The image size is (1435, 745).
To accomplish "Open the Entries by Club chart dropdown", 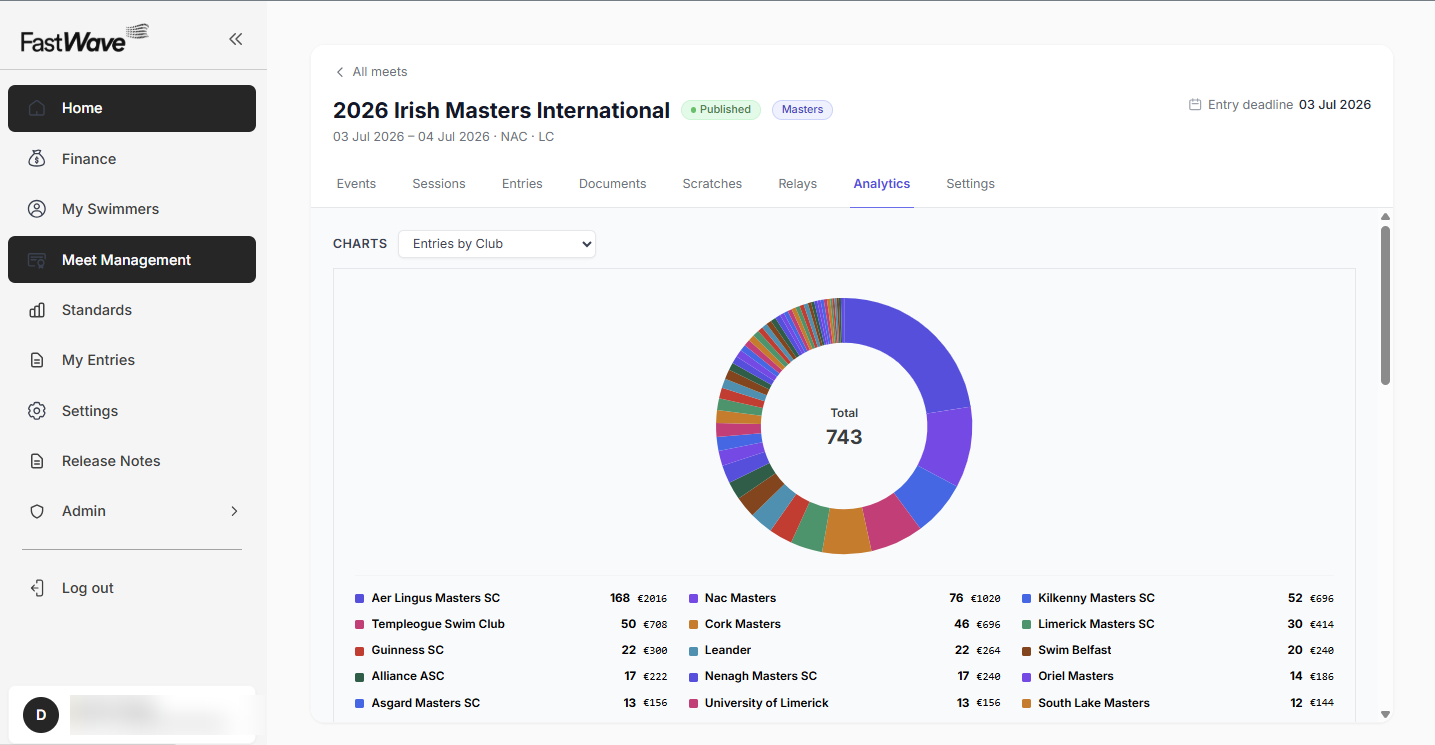I will tap(497, 243).
